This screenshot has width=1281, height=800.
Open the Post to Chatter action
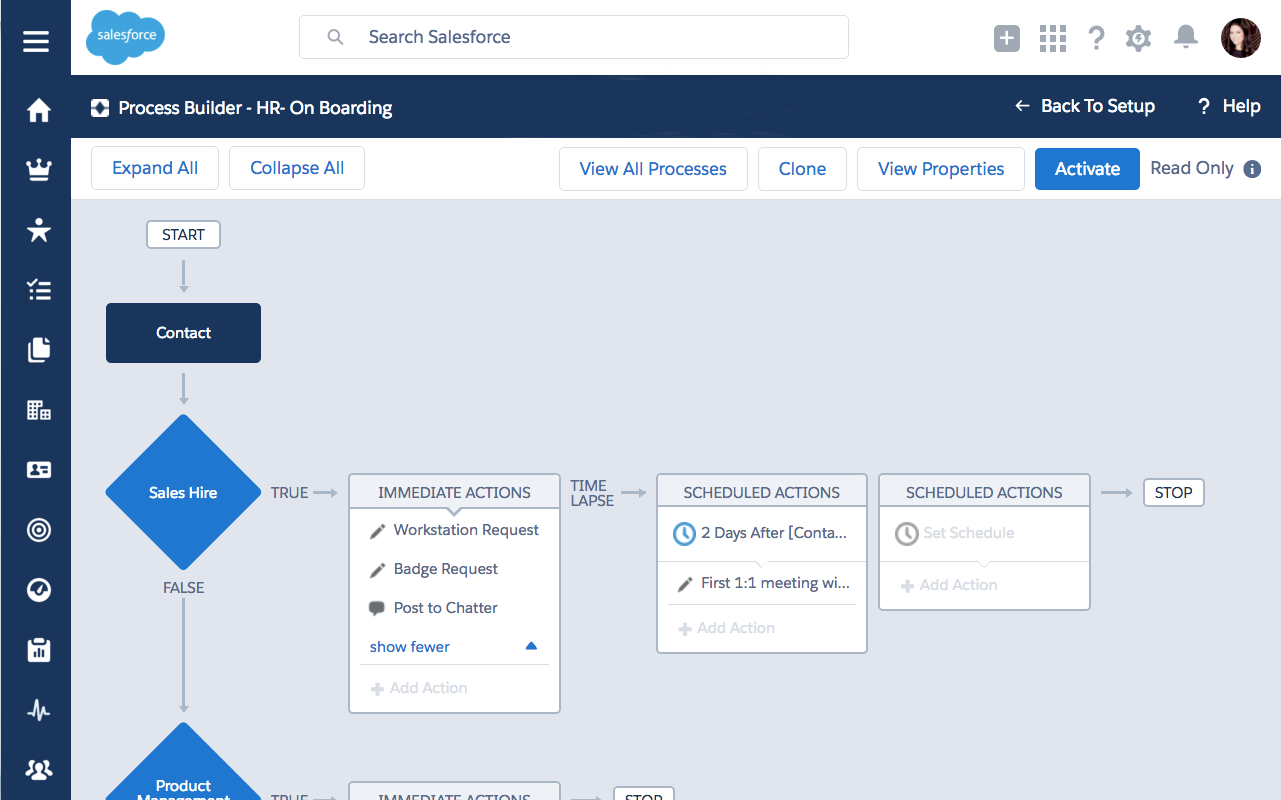coord(446,608)
